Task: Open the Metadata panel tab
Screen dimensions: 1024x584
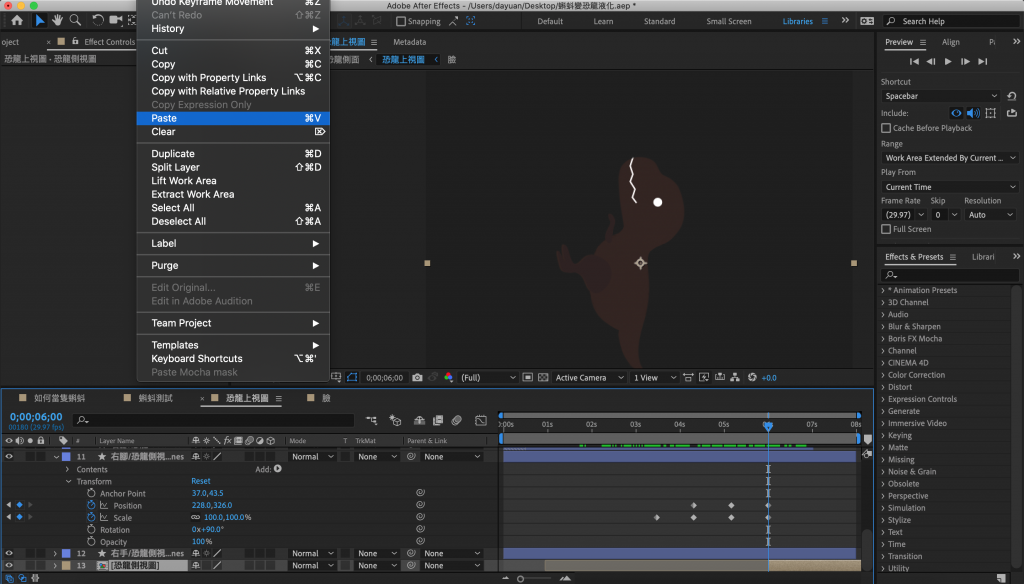Action: (x=409, y=42)
